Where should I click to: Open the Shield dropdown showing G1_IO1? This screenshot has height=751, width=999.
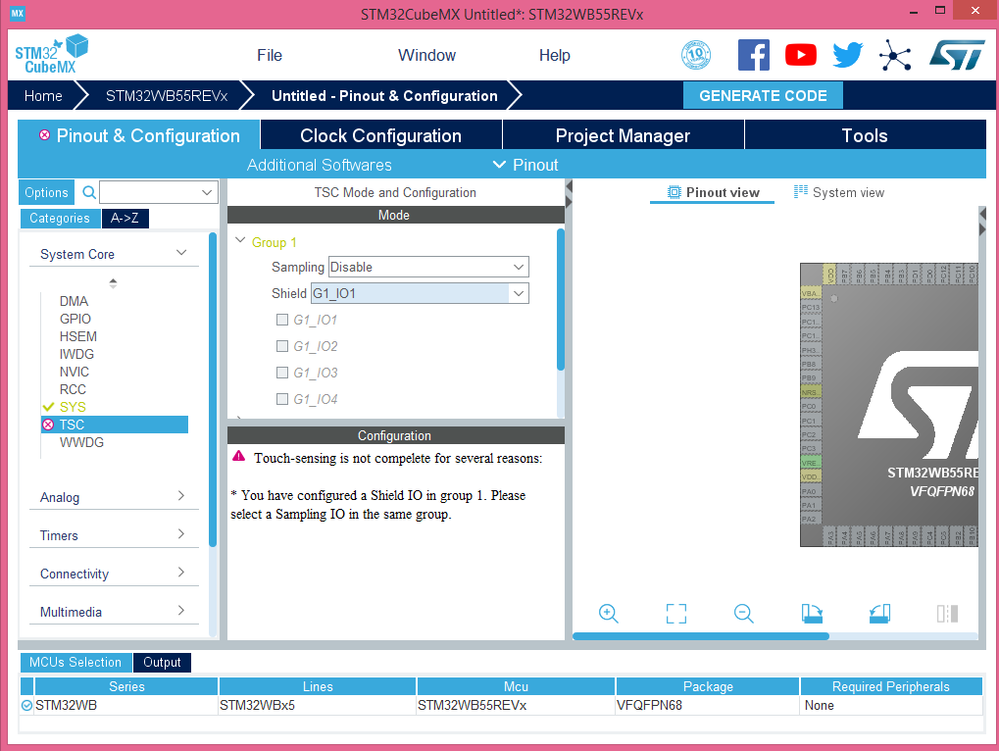pyautogui.click(x=420, y=293)
